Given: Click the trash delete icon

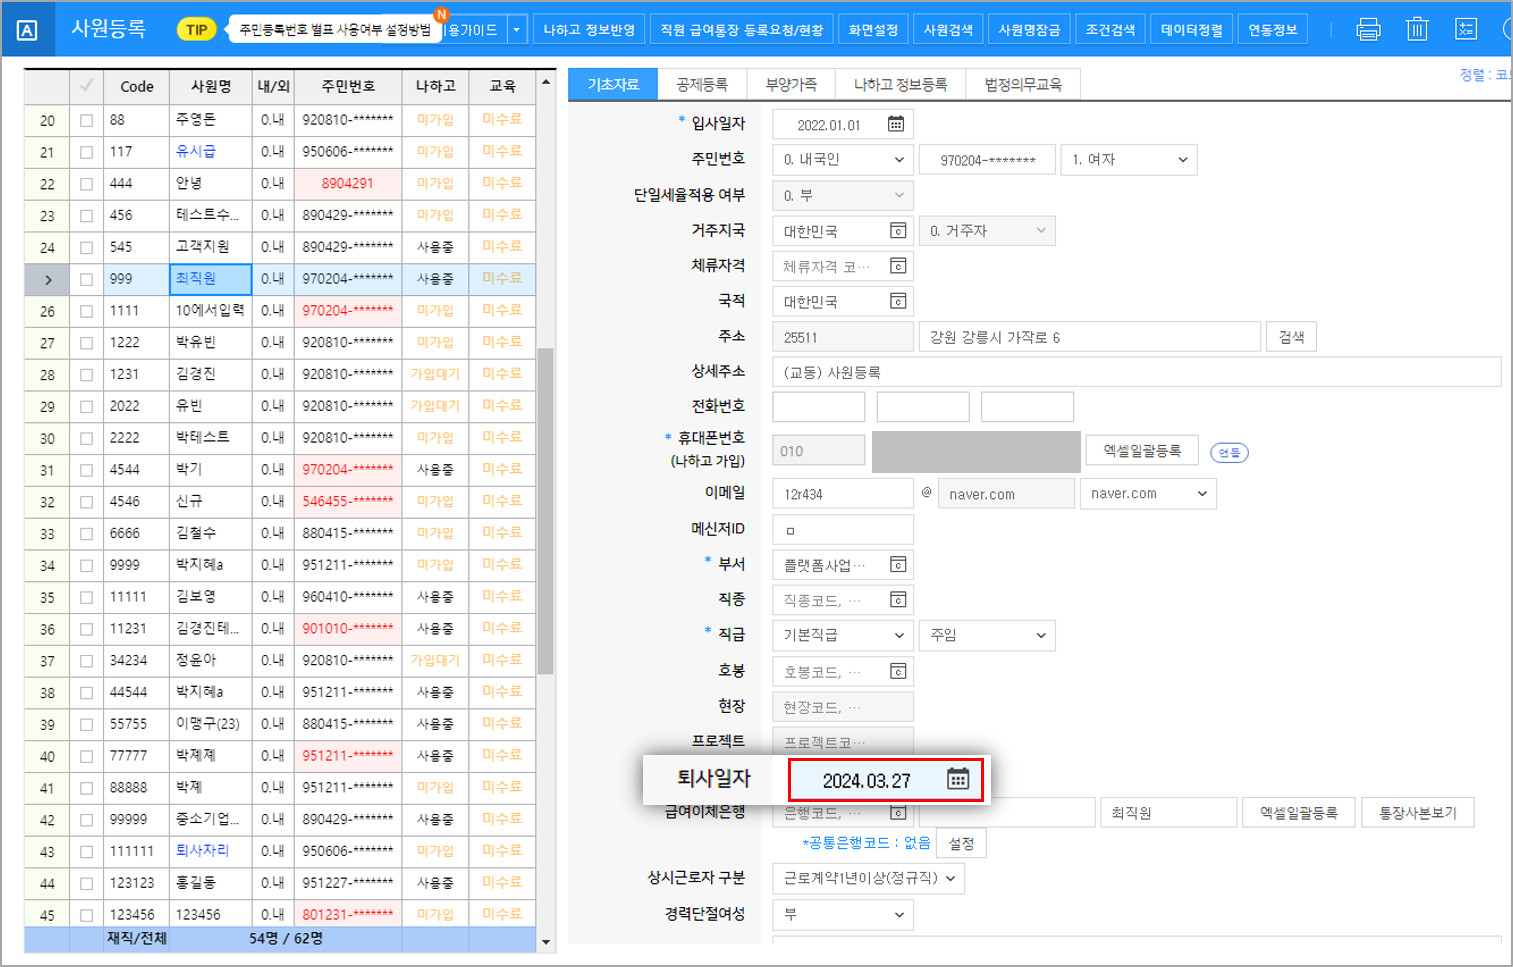Looking at the screenshot, I should click(1417, 30).
